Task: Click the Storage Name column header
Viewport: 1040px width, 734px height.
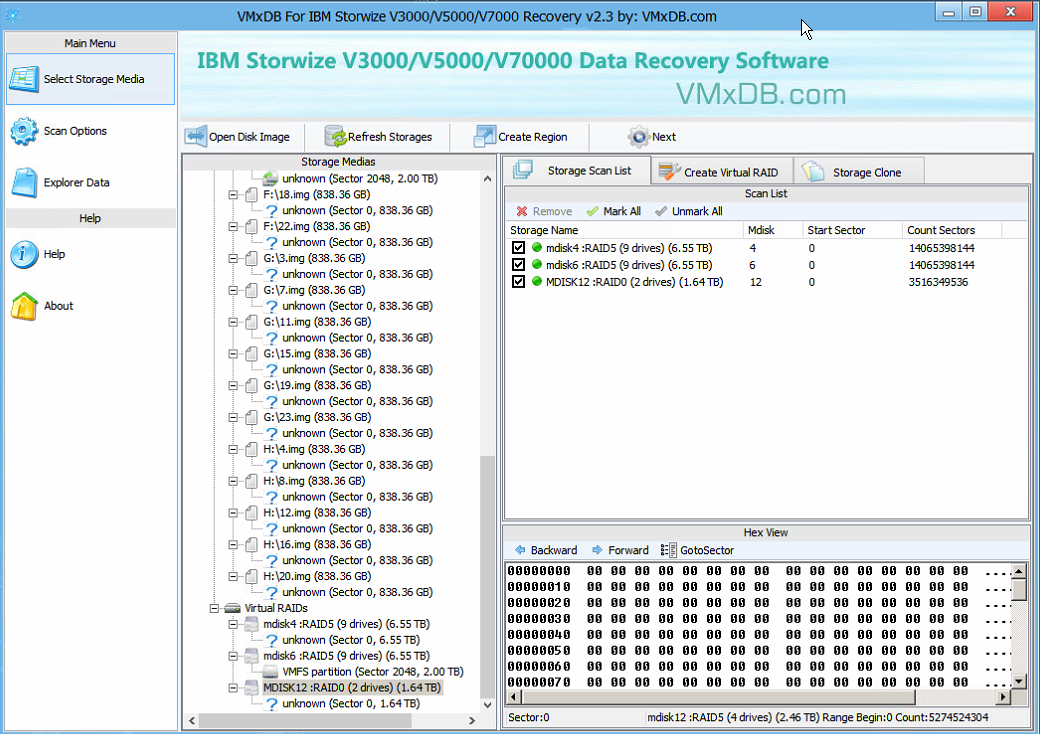Action: pyautogui.click(x=623, y=230)
